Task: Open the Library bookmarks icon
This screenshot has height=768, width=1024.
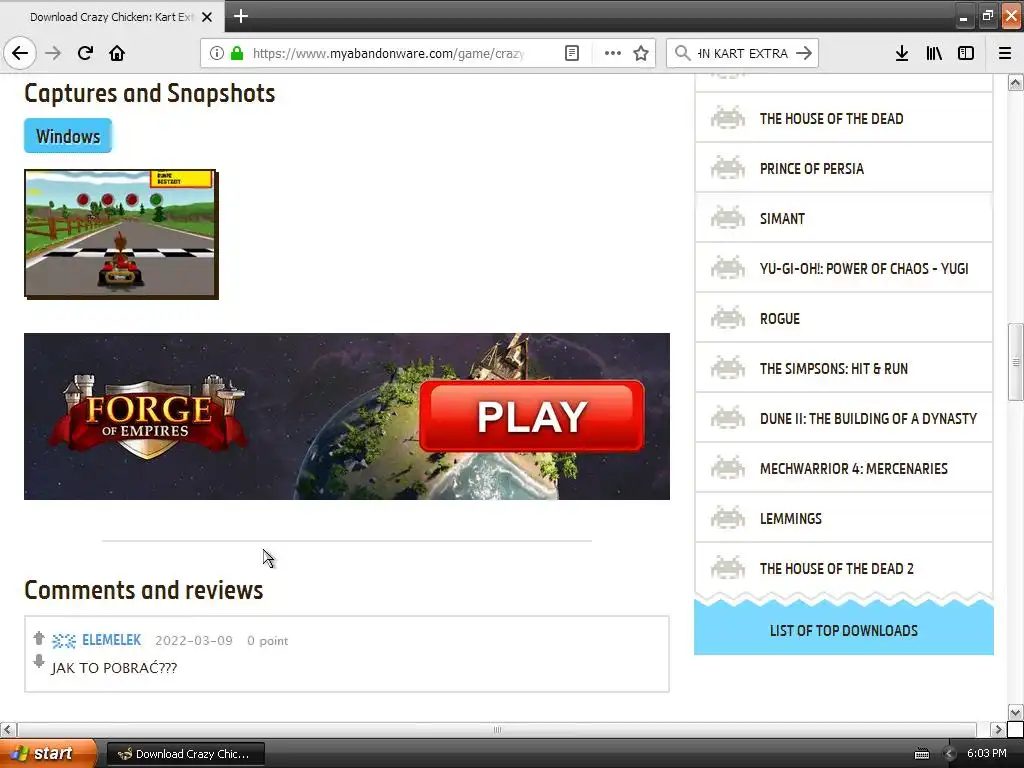Action: point(934,53)
